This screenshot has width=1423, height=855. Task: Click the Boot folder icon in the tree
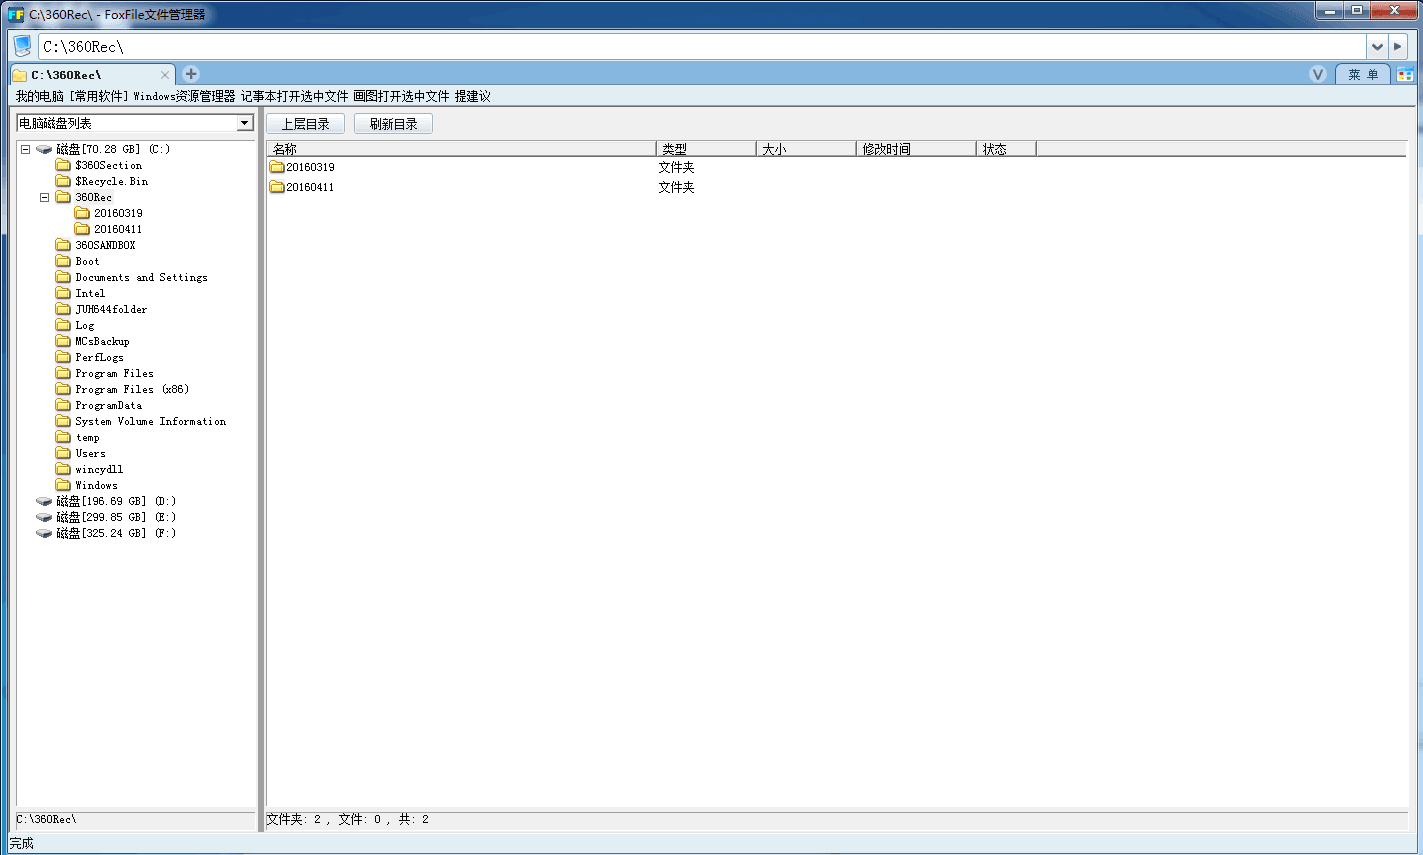click(x=63, y=261)
